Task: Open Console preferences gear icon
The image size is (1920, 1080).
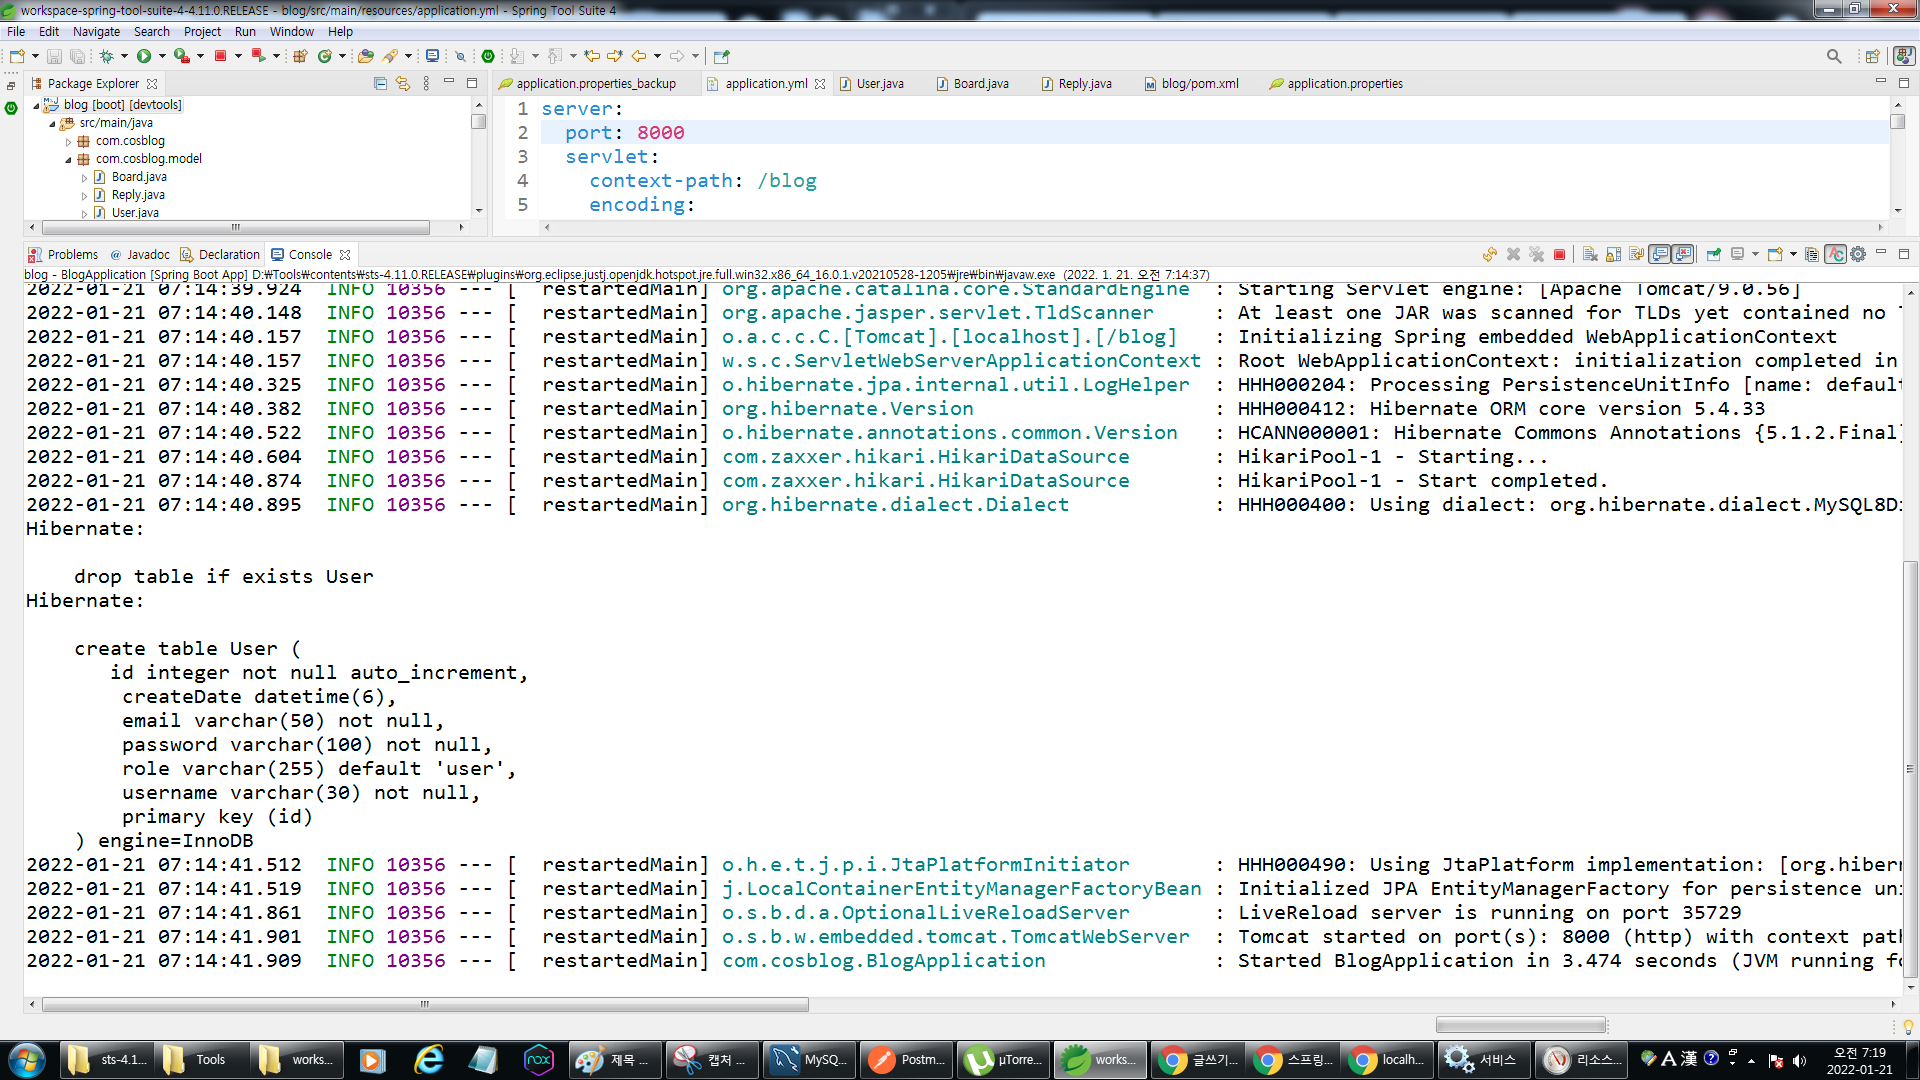Action: coord(1858,254)
